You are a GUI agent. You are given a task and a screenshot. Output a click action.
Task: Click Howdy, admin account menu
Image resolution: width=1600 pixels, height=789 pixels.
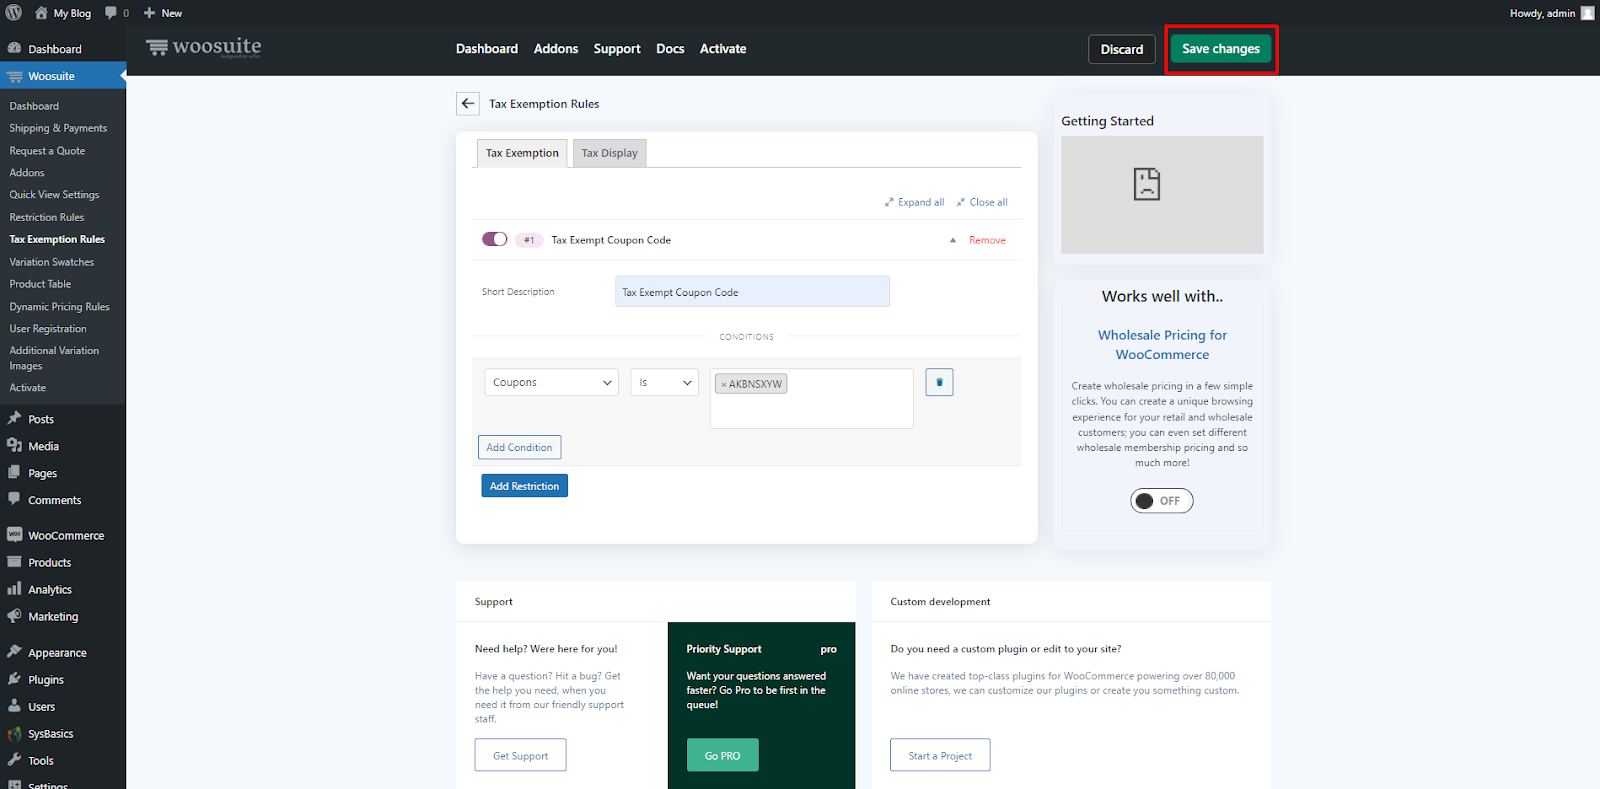coord(1552,13)
